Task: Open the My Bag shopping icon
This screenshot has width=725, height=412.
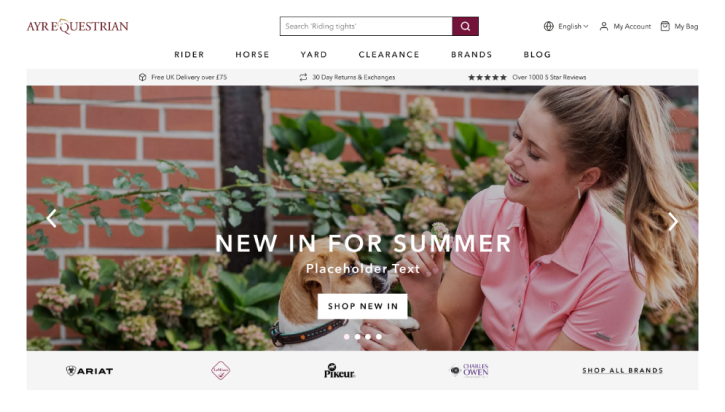Action: click(665, 26)
